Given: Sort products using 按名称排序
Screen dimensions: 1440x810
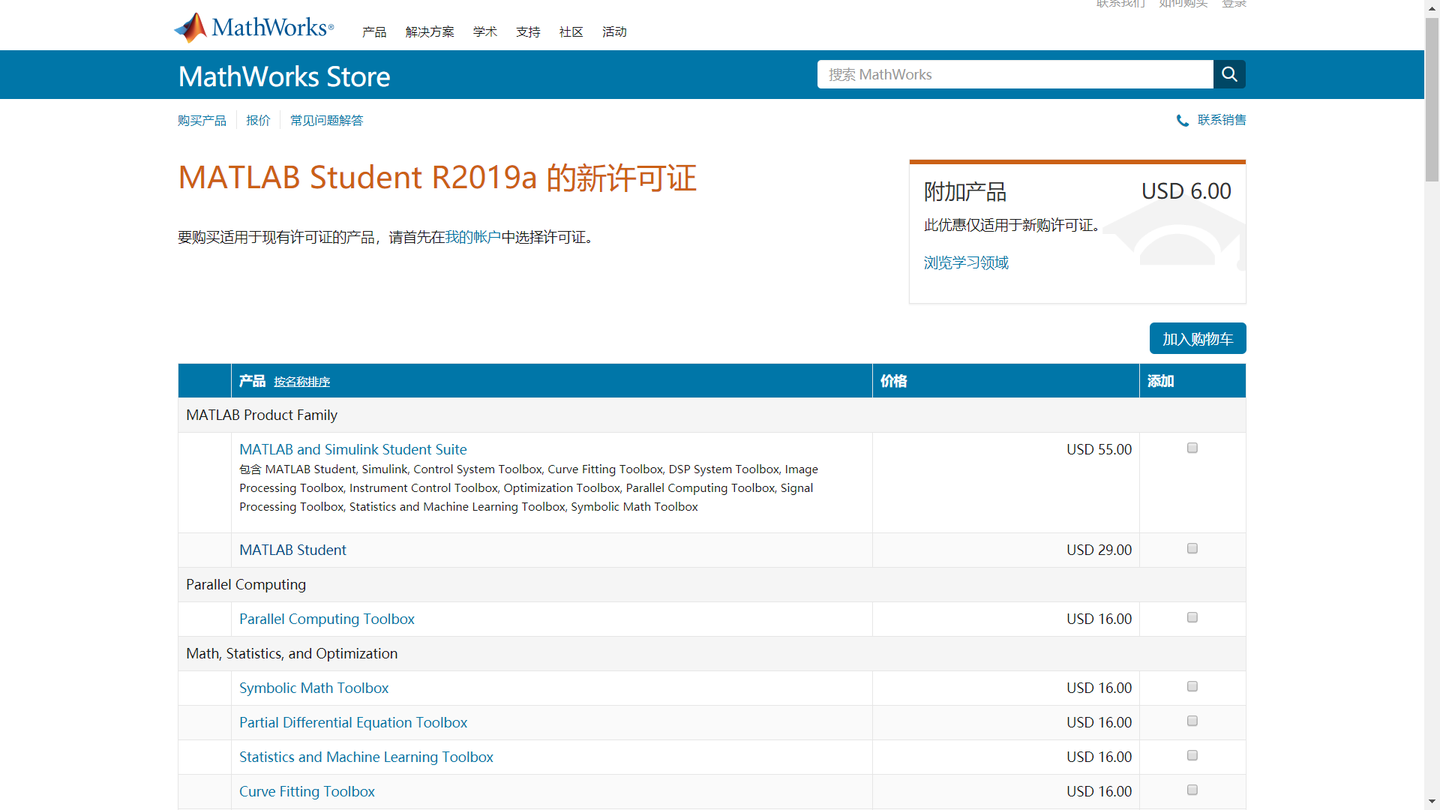Looking at the screenshot, I should point(303,381).
